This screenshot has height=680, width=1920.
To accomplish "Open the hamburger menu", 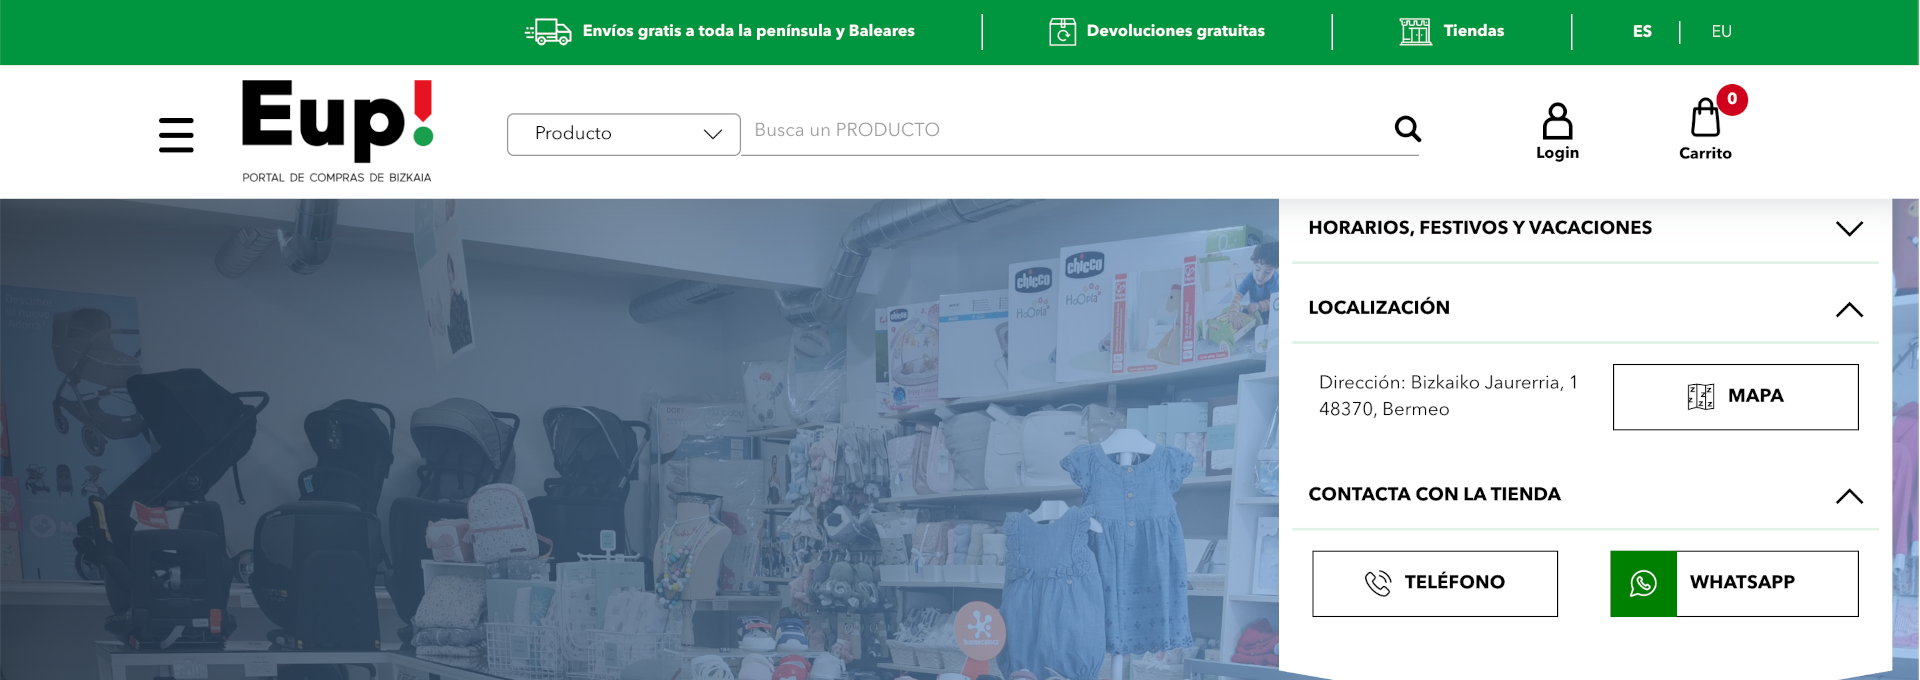I will click(176, 135).
